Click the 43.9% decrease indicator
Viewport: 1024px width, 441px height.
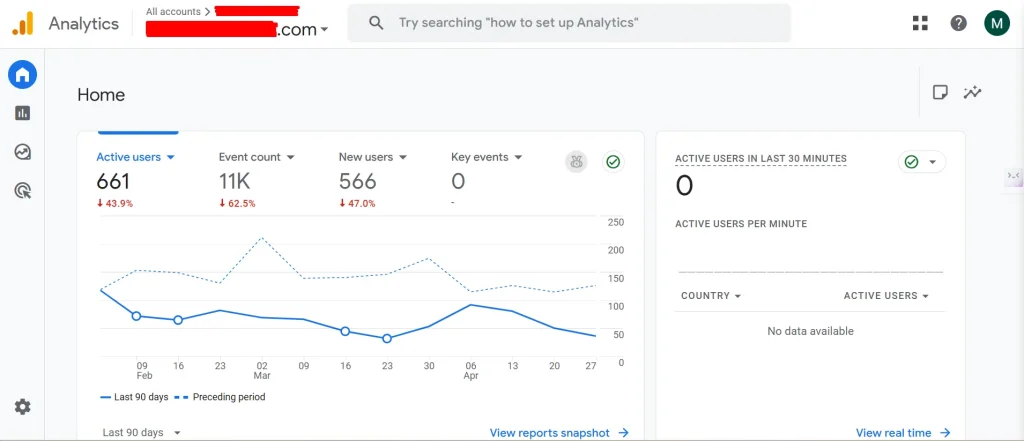tap(115, 203)
